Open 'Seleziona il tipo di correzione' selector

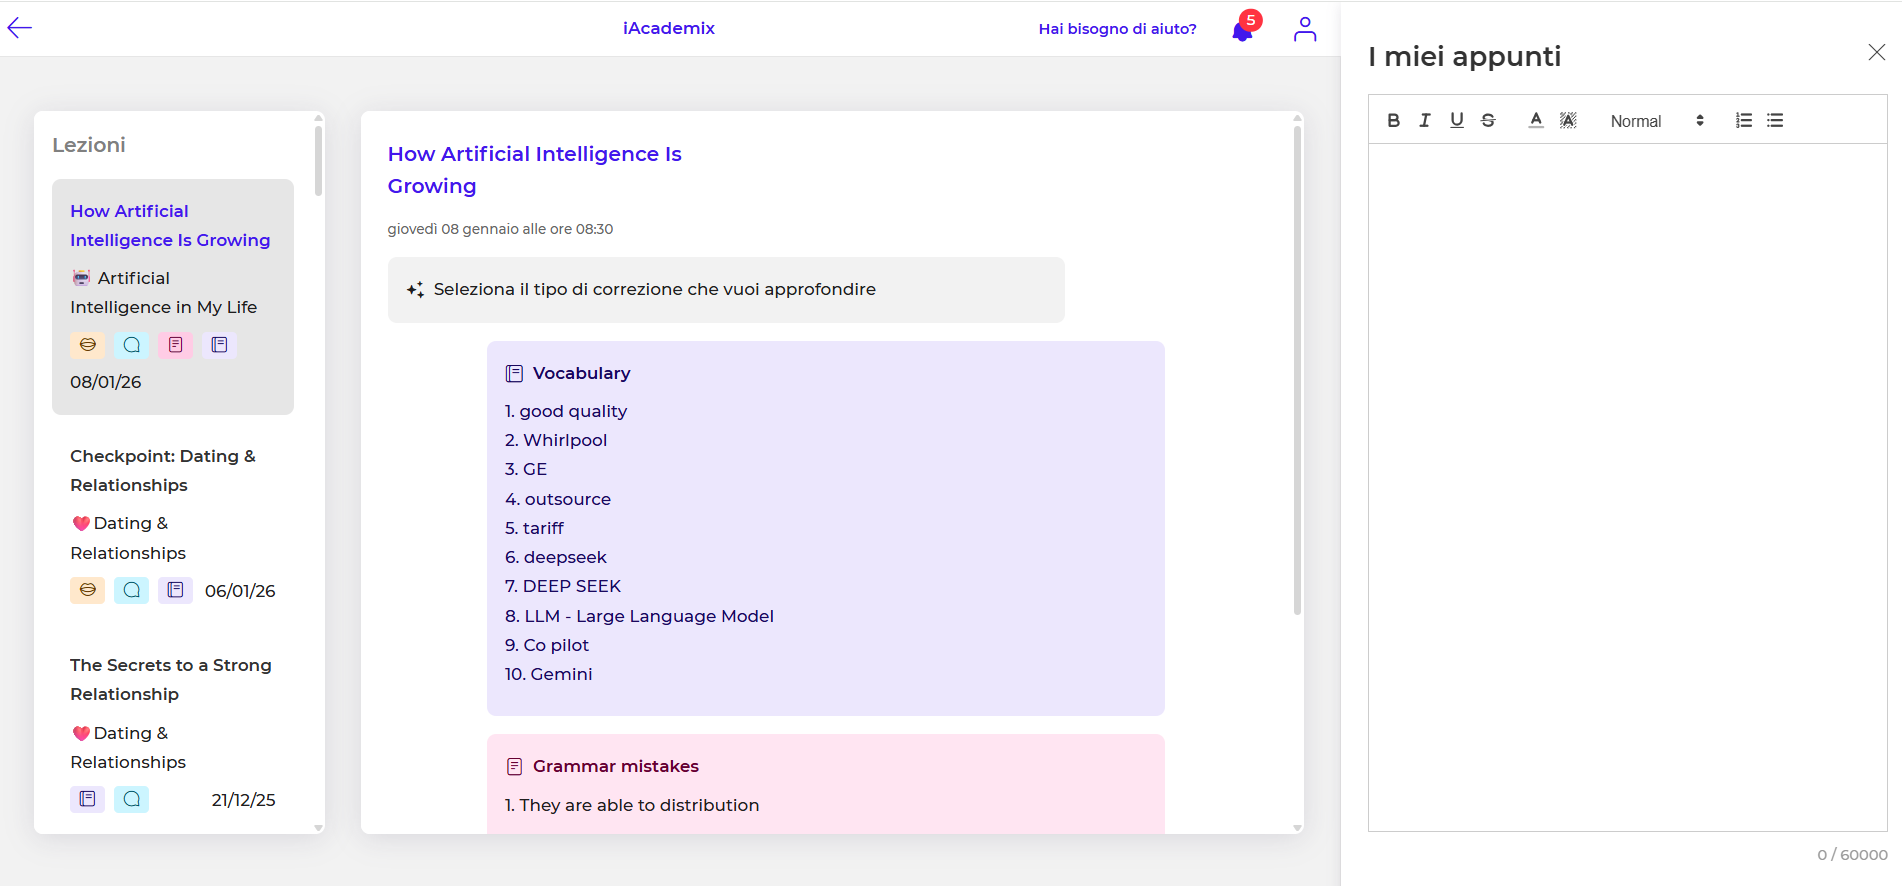click(726, 290)
